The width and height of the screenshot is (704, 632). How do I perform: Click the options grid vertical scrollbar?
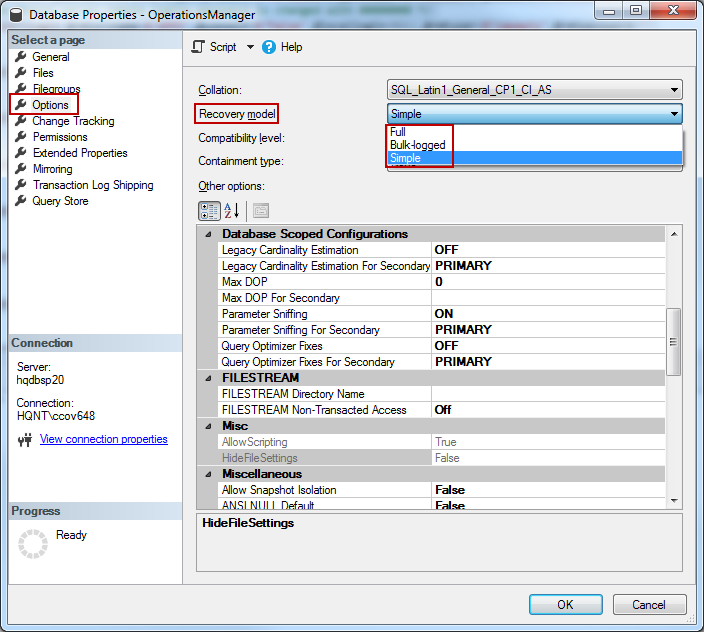(674, 340)
